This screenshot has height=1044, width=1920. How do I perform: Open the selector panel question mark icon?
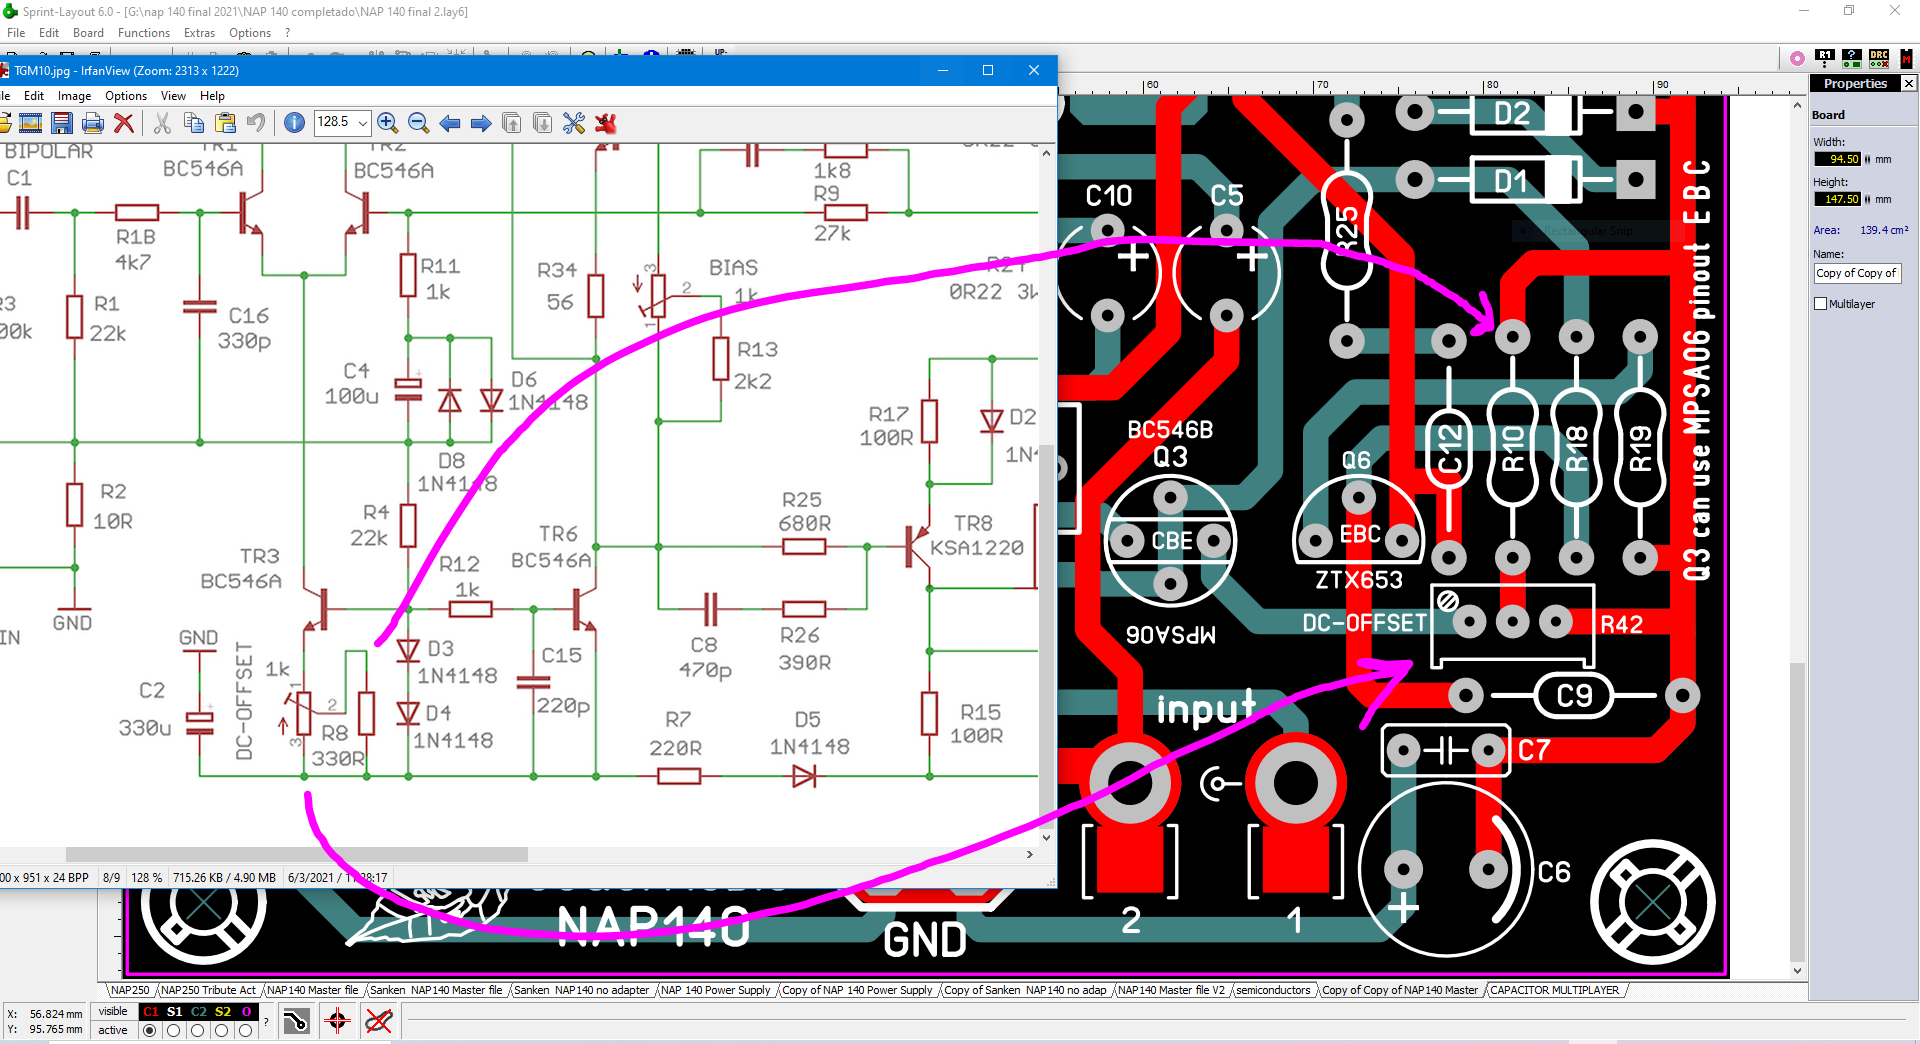1852,59
